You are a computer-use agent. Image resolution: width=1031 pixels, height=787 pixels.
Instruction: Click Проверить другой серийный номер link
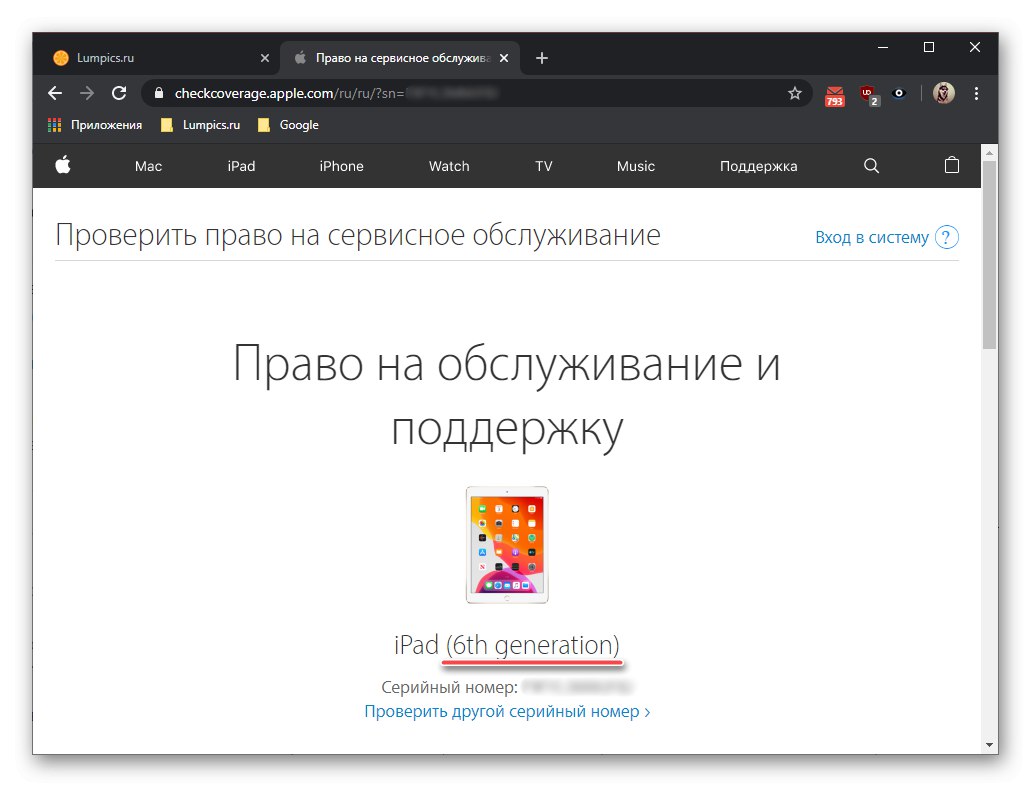(508, 711)
